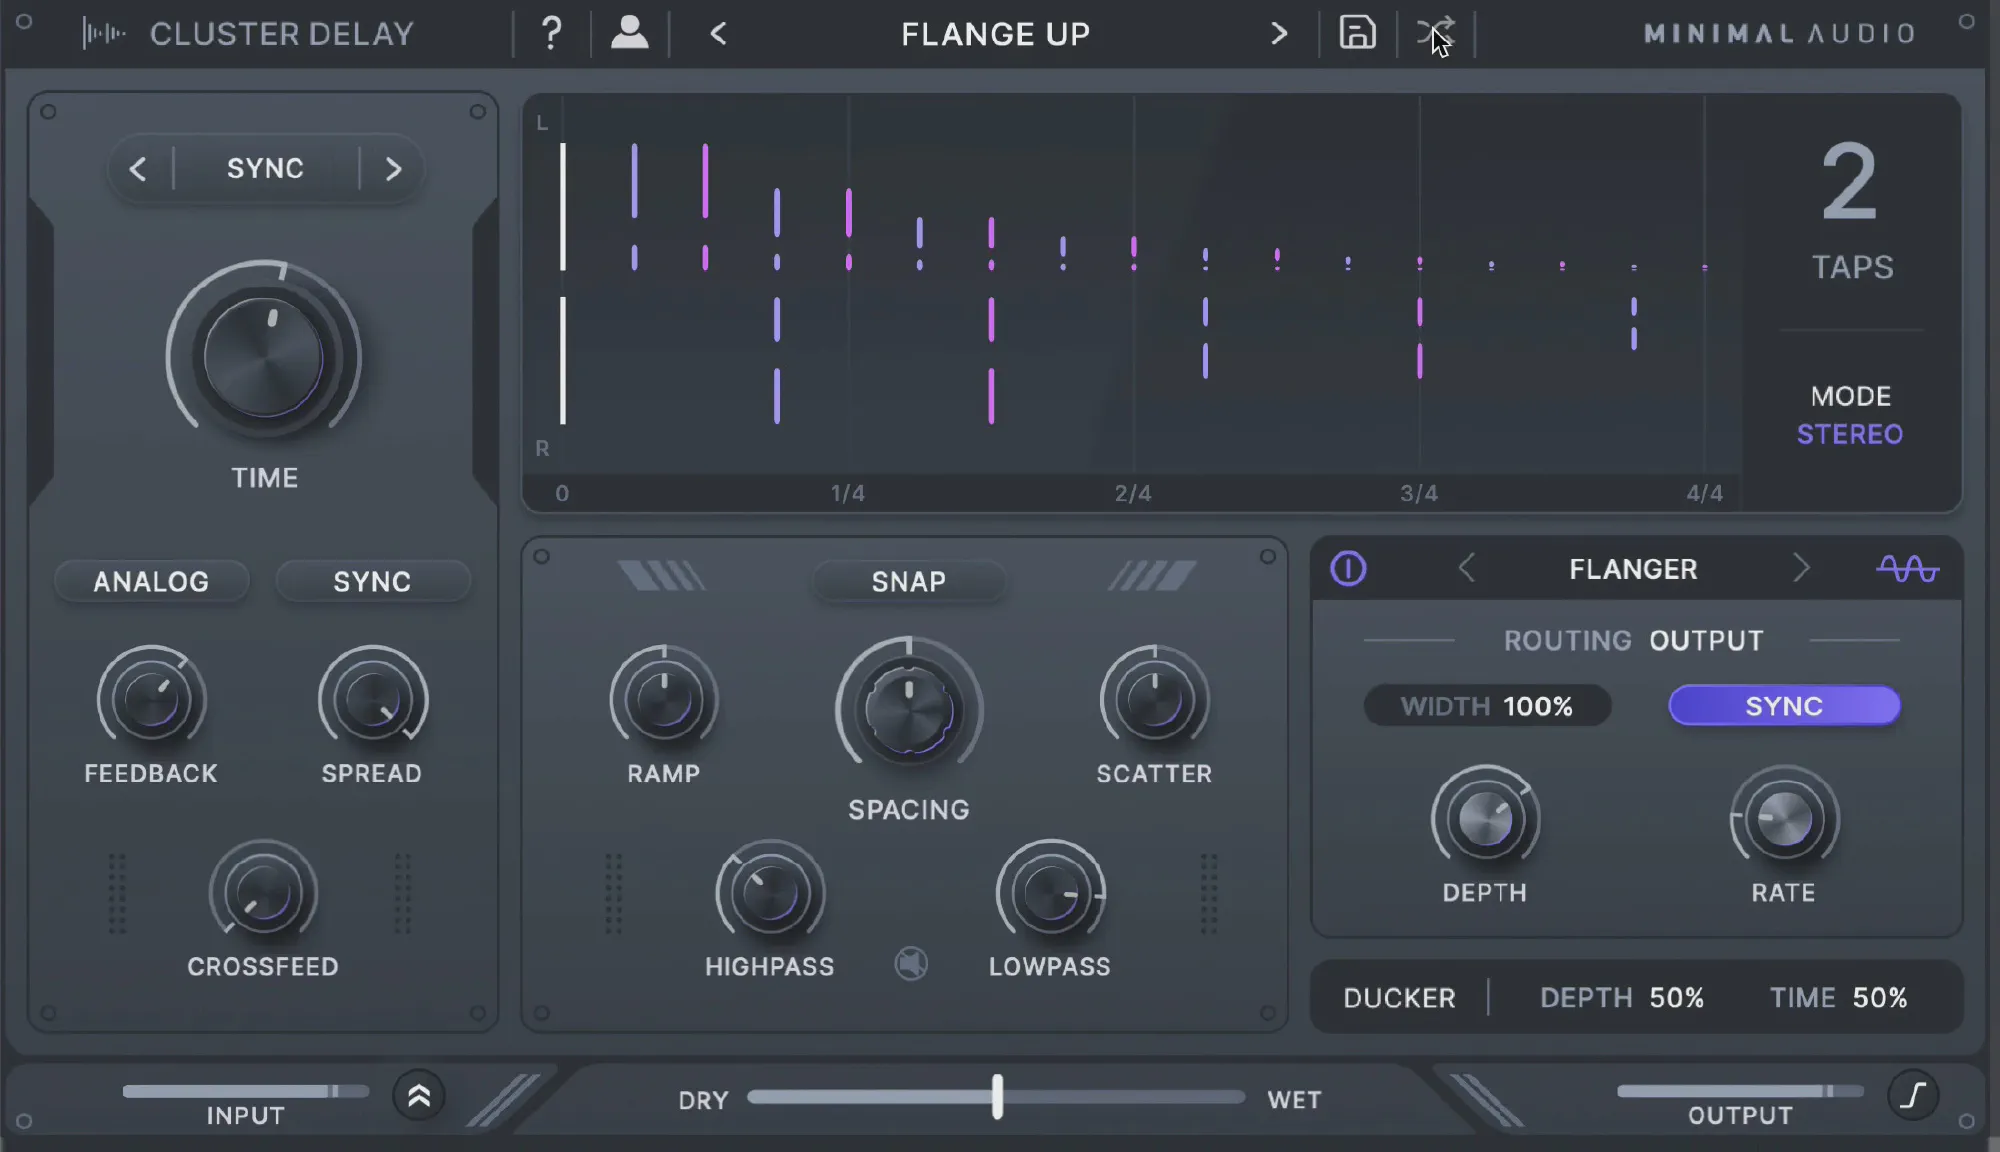Click the randomize shuffle icon

1435,33
